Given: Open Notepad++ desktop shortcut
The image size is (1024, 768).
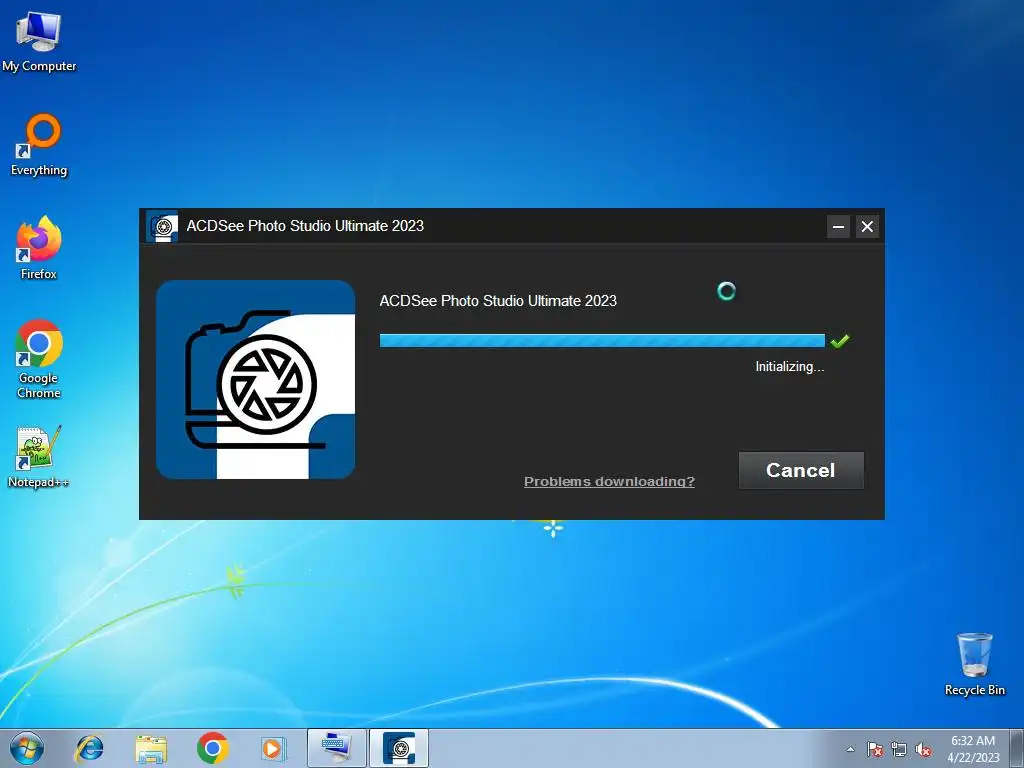Looking at the screenshot, I should pos(39,456).
